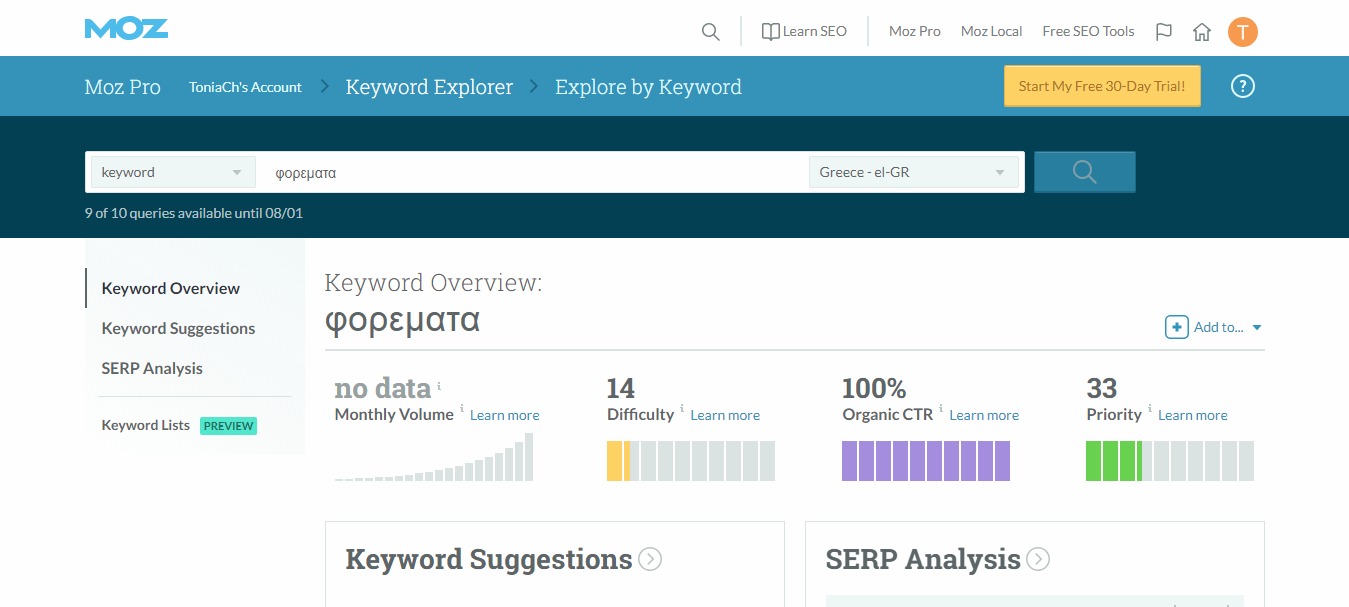Show info icon next to Monthly Volume
The height and width of the screenshot is (607, 1349).
(462, 408)
